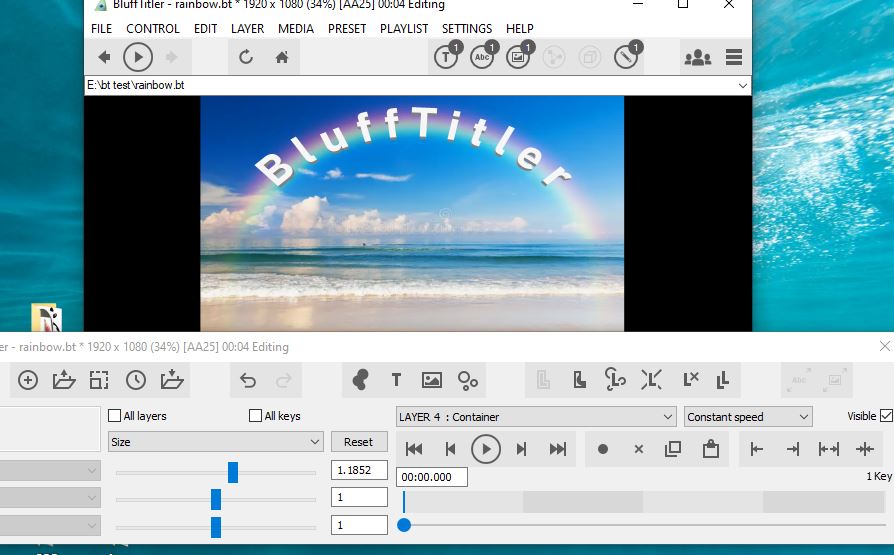Click the T text icon in bottom toolbar
The image size is (894, 555).
coord(396,380)
